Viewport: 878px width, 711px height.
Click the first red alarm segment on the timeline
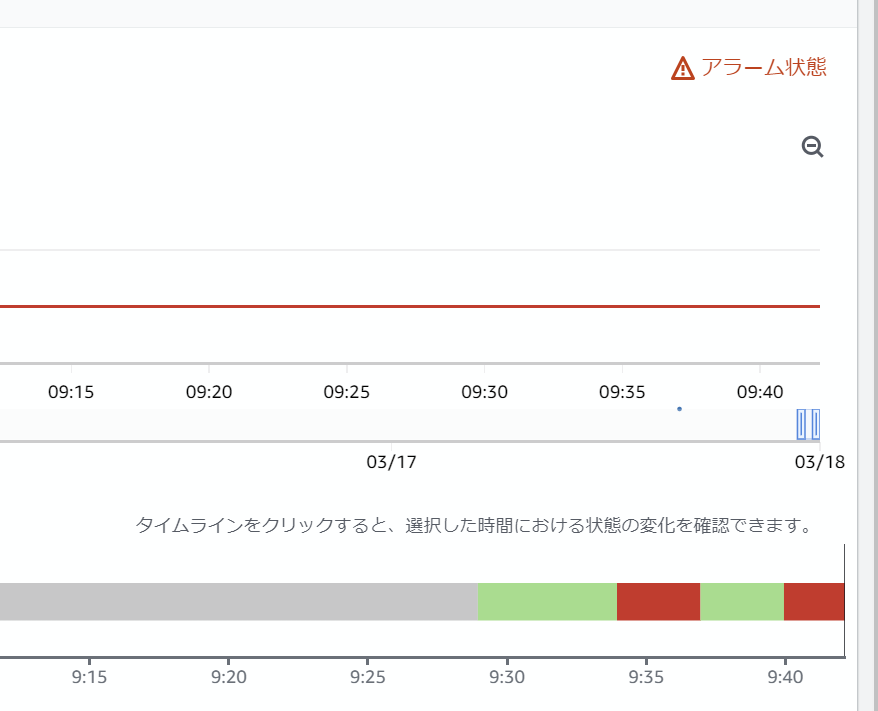tap(658, 601)
